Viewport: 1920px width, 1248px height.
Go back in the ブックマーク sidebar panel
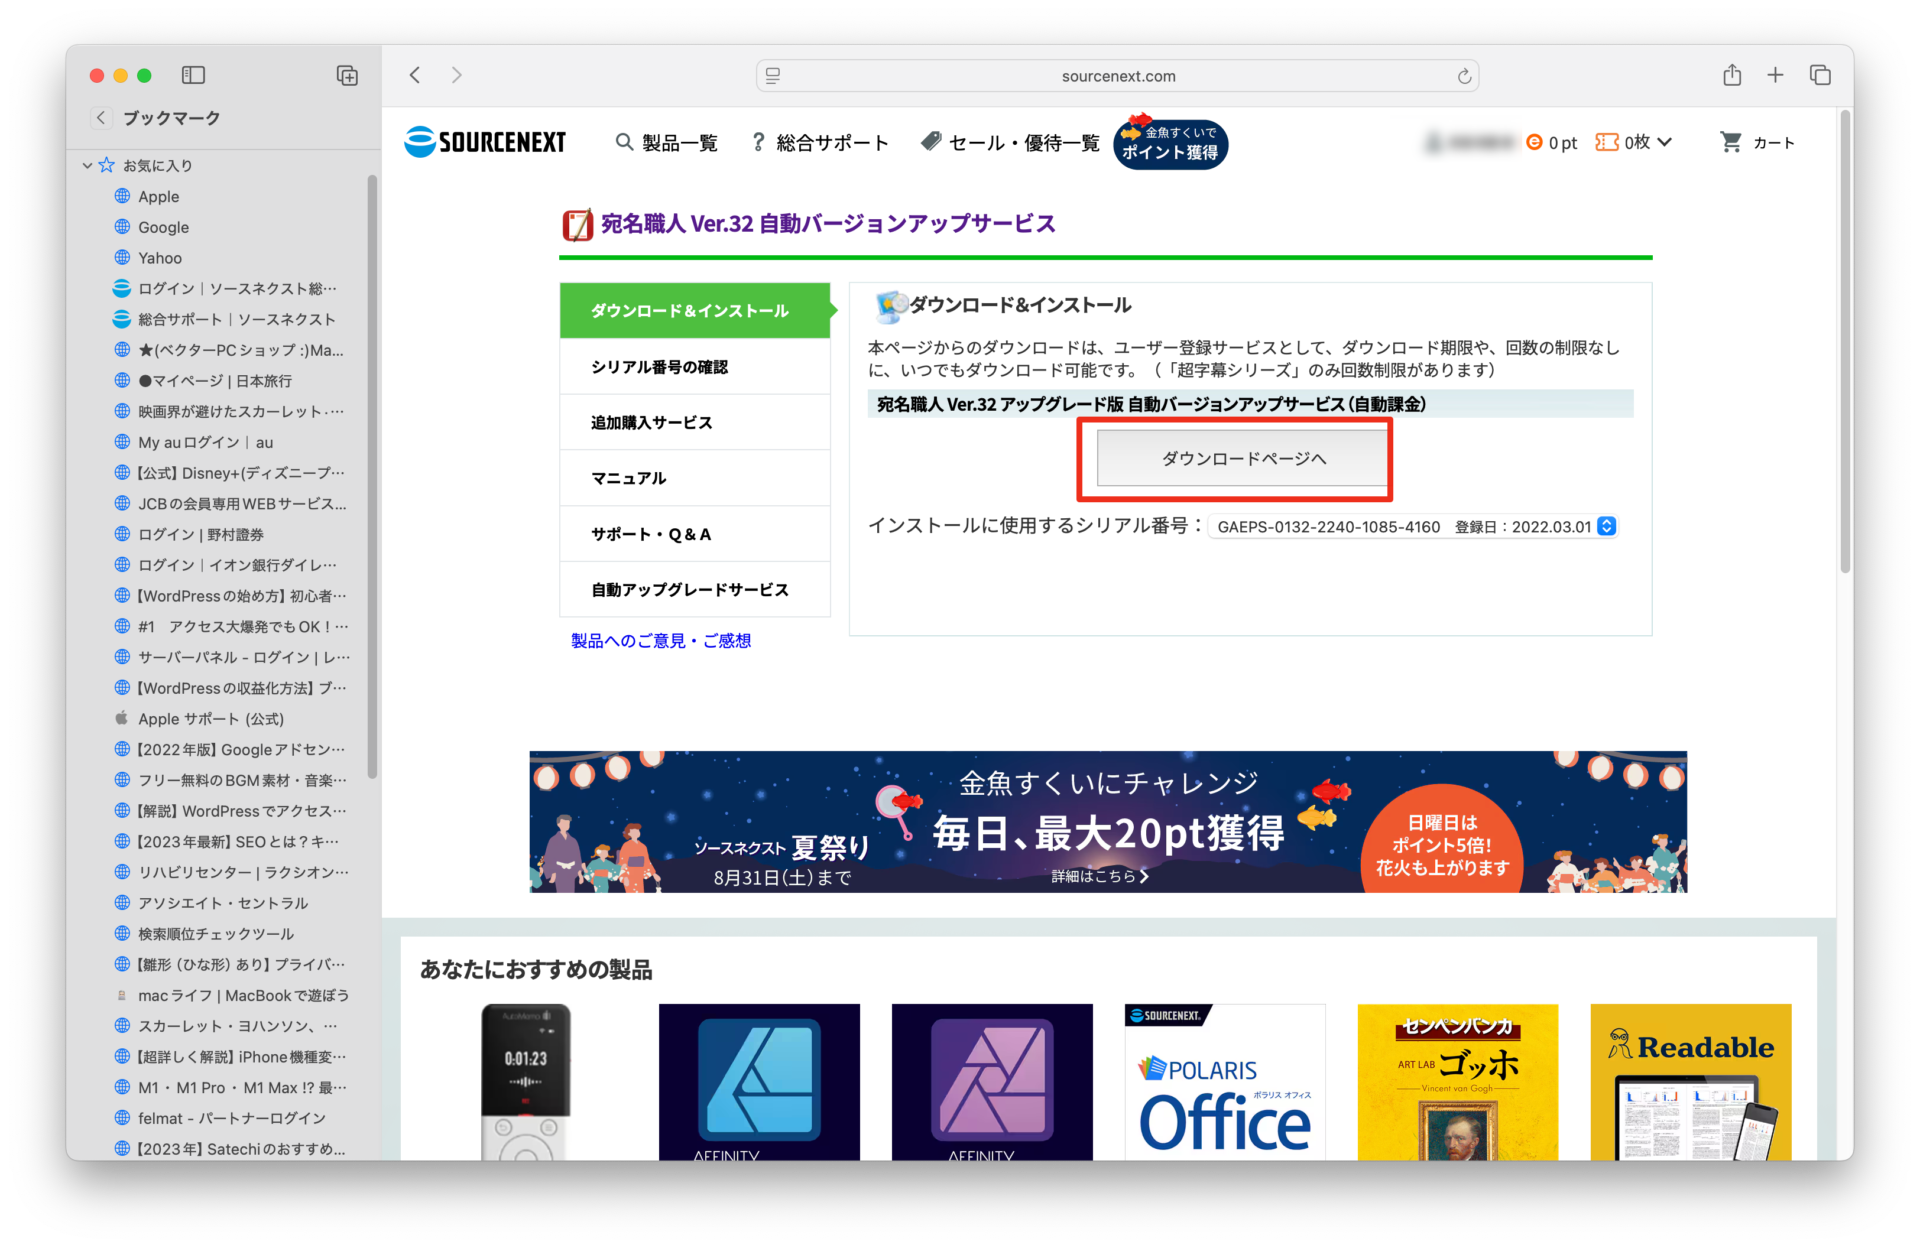[x=101, y=118]
